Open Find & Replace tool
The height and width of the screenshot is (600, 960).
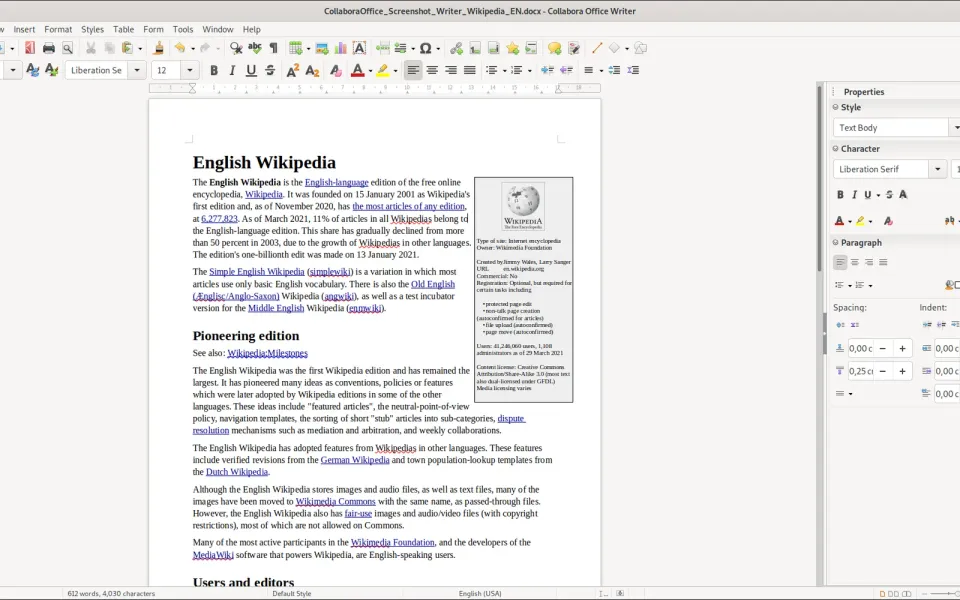pyautogui.click(x=236, y=48)
